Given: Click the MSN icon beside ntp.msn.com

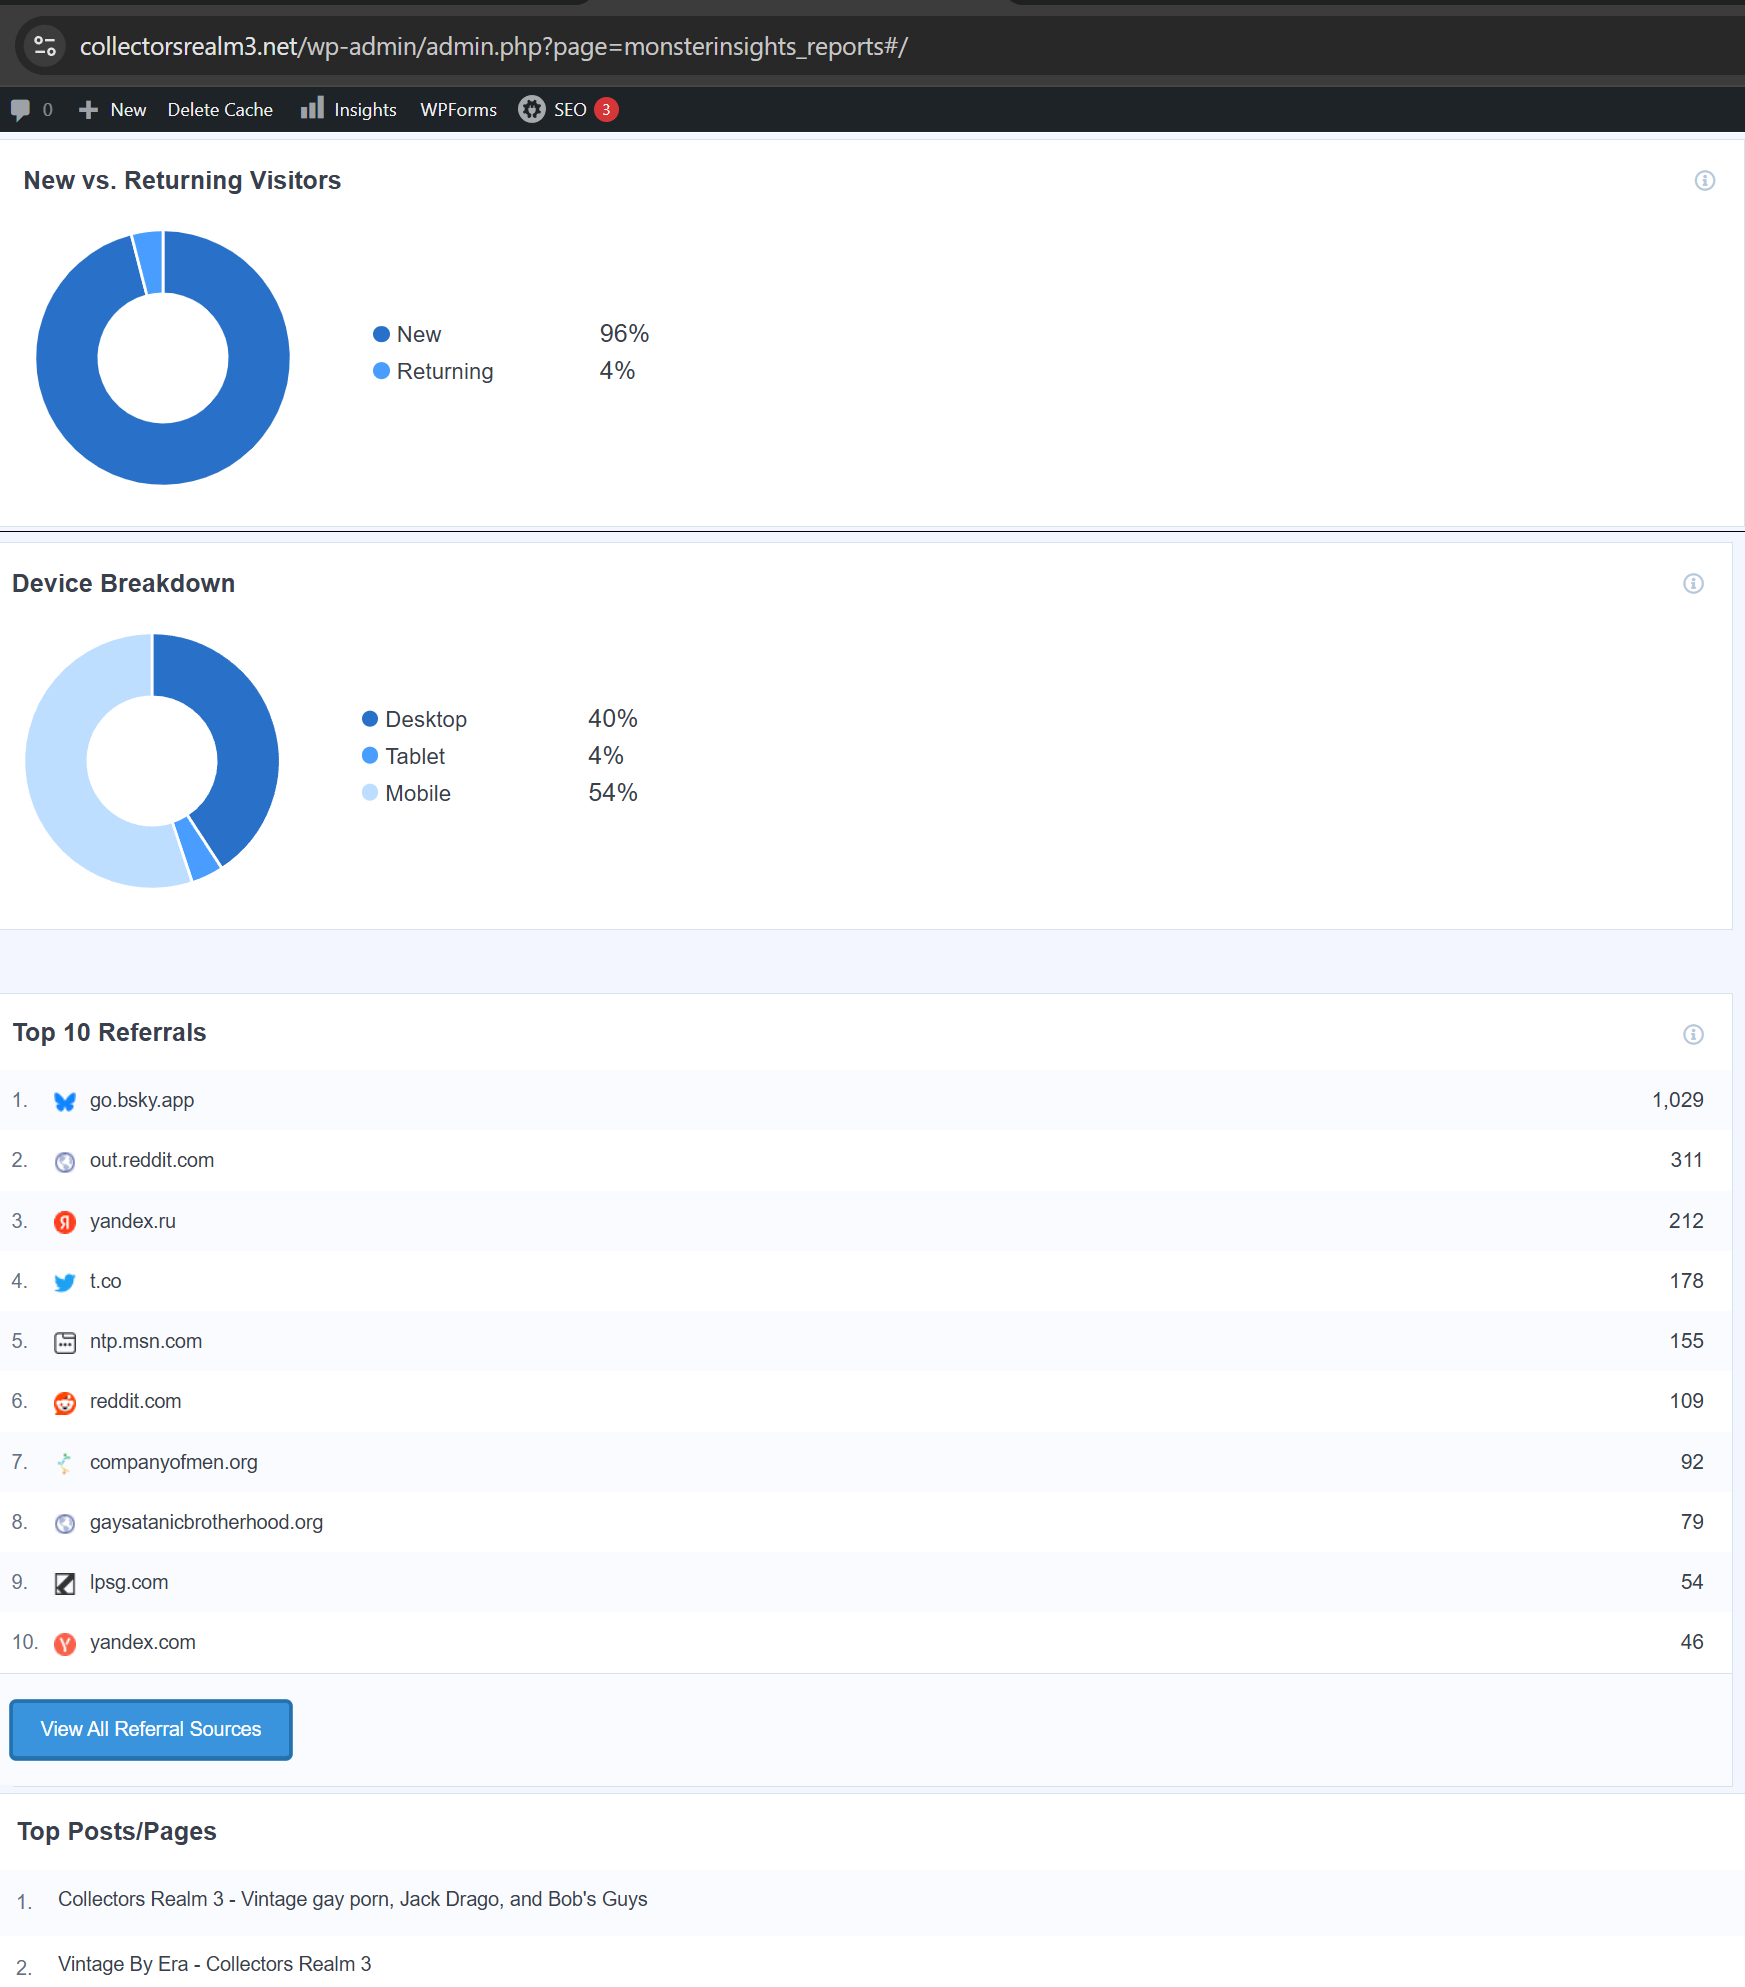Looking at the screenshot, I should pyautogui.click(x=65, y=1342).
